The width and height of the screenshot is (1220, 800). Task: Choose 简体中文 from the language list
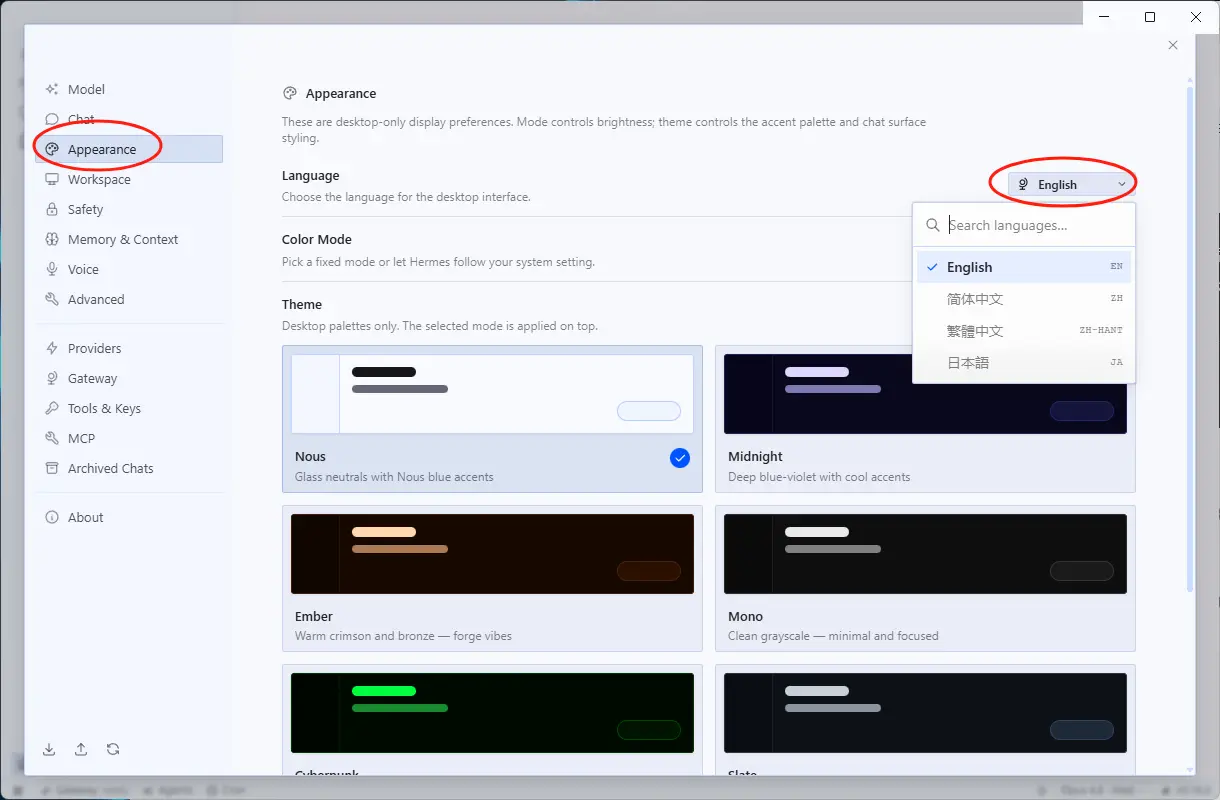pyautogui.click(x=1024, y=299)
